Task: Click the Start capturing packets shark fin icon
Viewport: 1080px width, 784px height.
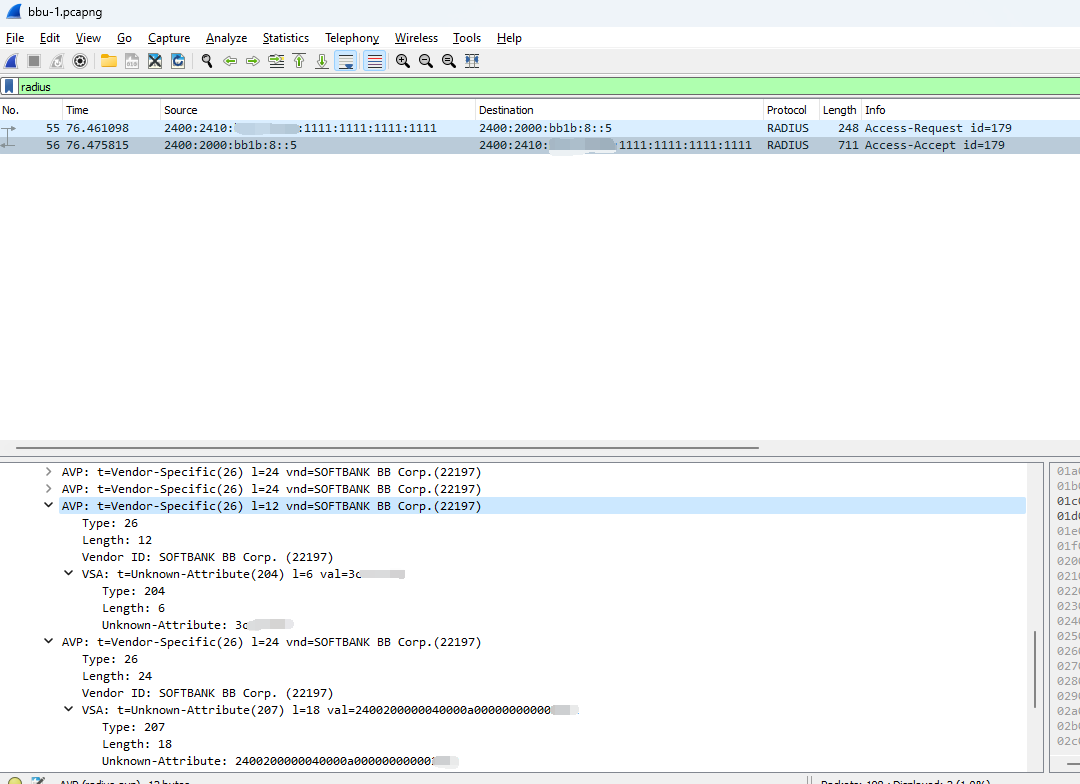Action: (x=12, y=61)
